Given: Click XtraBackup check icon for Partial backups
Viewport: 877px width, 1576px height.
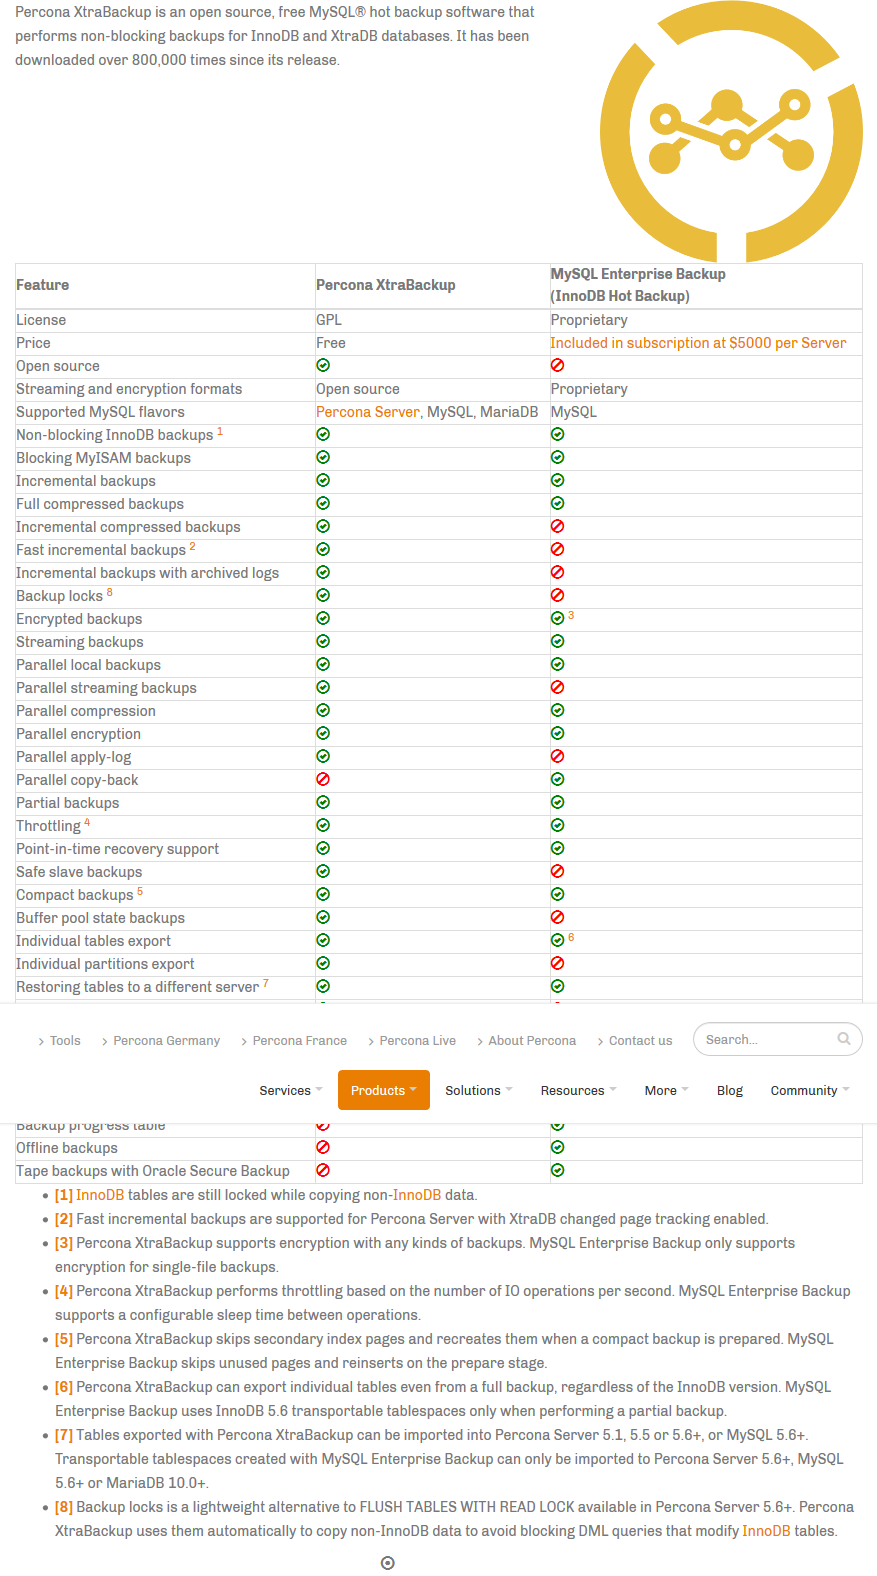Looking at the screenshot, I should 323,802.
